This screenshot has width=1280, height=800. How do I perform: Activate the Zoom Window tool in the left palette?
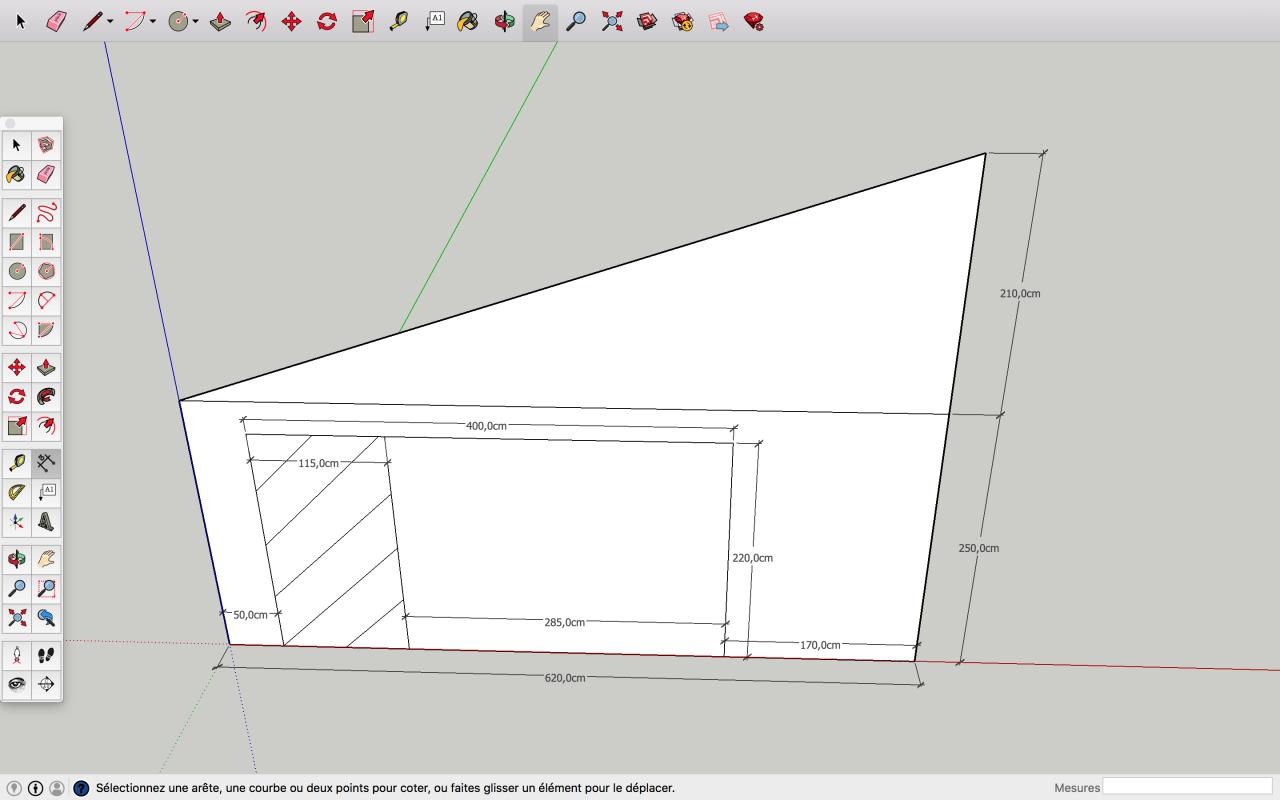[x=46, y=588]
